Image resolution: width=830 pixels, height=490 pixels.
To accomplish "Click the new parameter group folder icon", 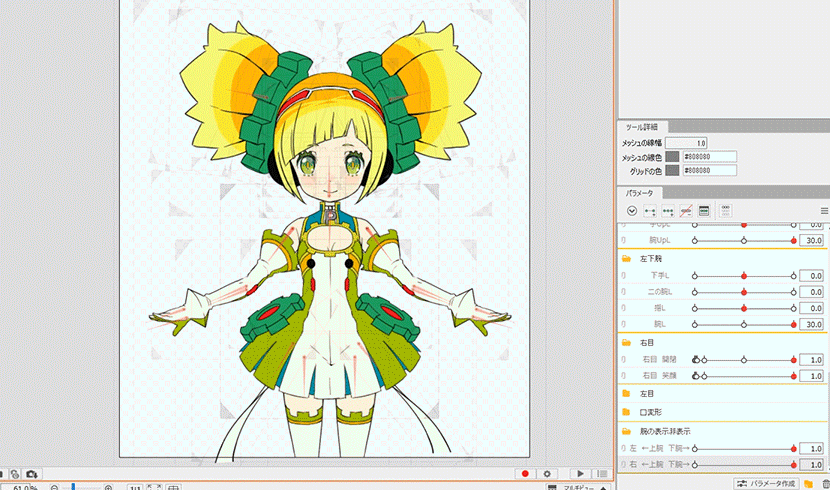I will (807, 484).
